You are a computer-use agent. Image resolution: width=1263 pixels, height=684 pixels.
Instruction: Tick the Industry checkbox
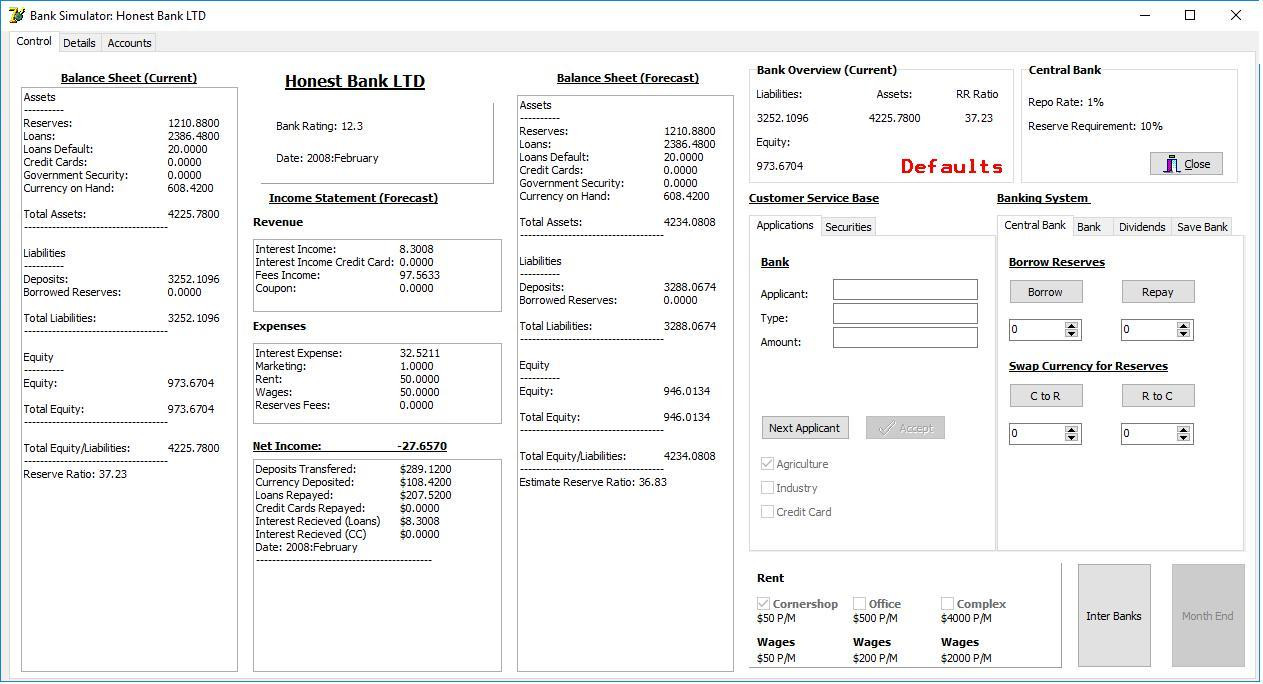[x=767, y=488]
